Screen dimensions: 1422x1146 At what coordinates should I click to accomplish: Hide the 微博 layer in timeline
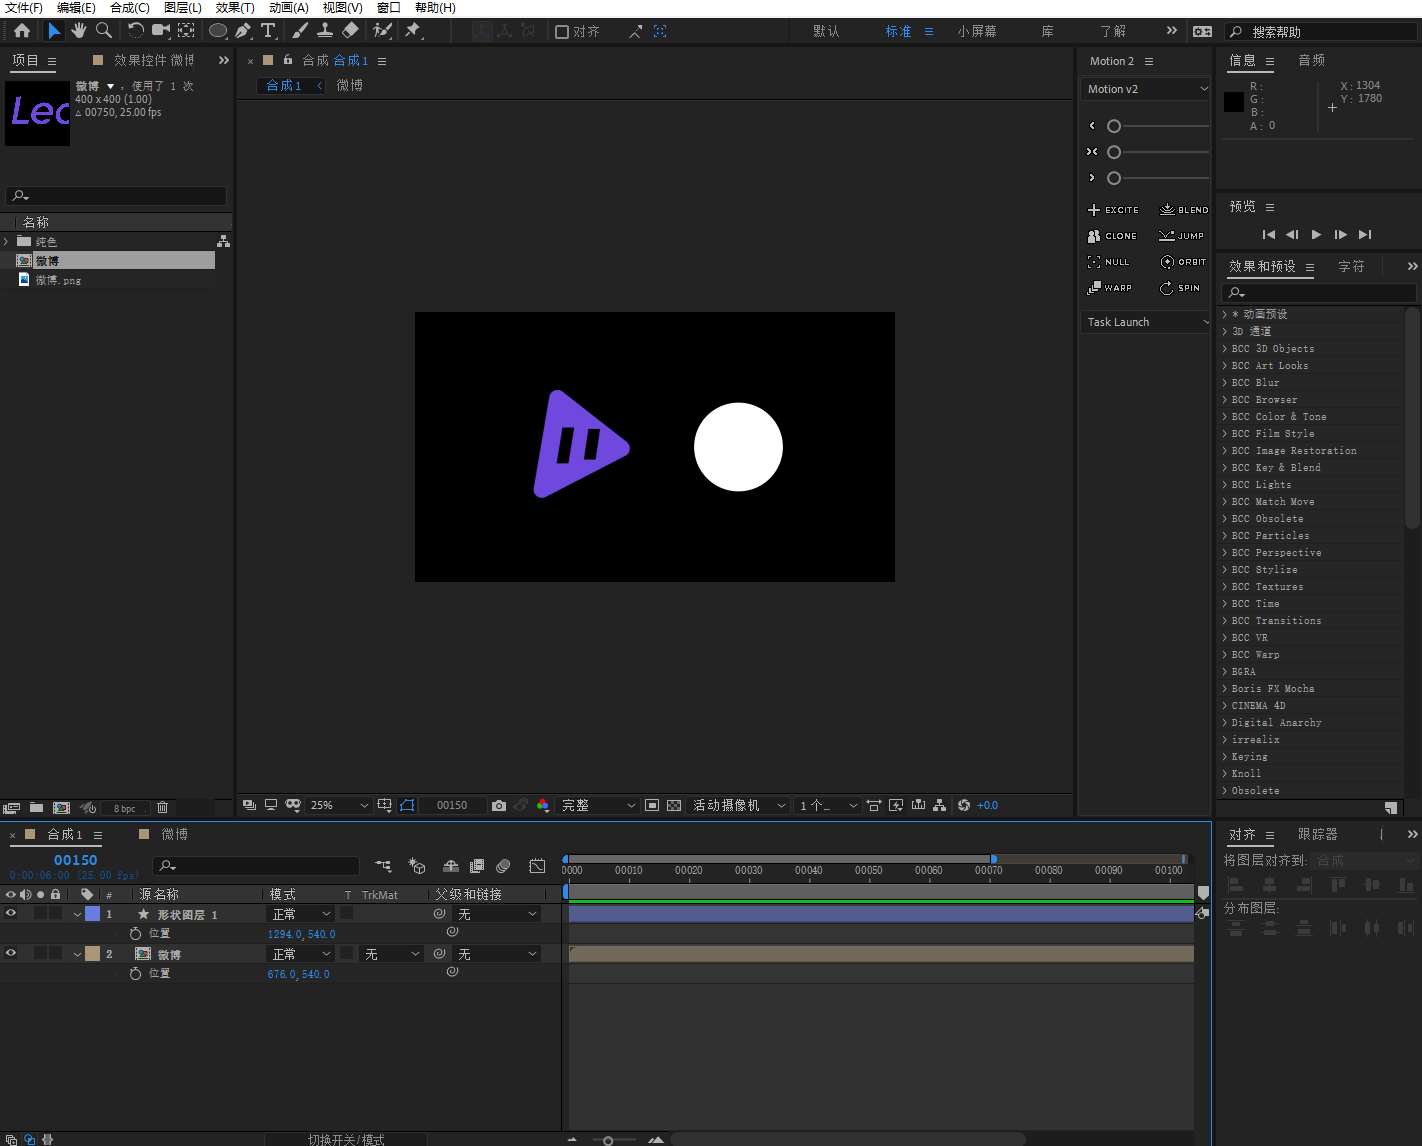tap(11, 954)
